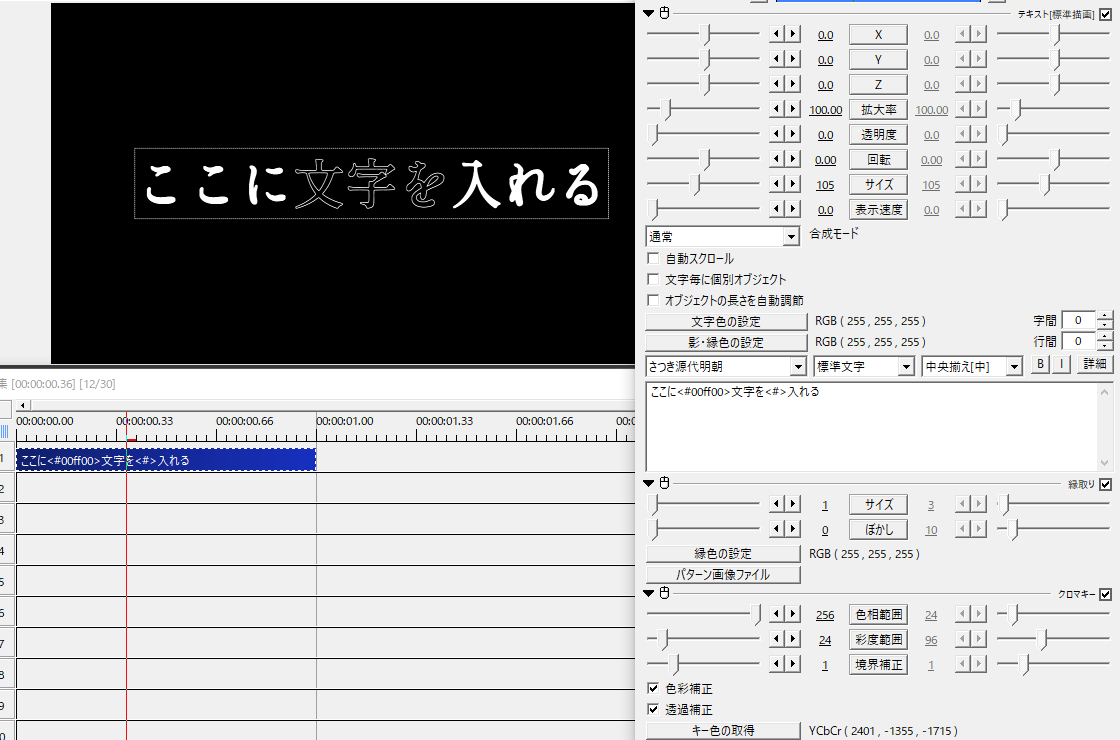The image size is (1120, 740).
Task: Click the left 回転 slider track
Action: point(703,160)
